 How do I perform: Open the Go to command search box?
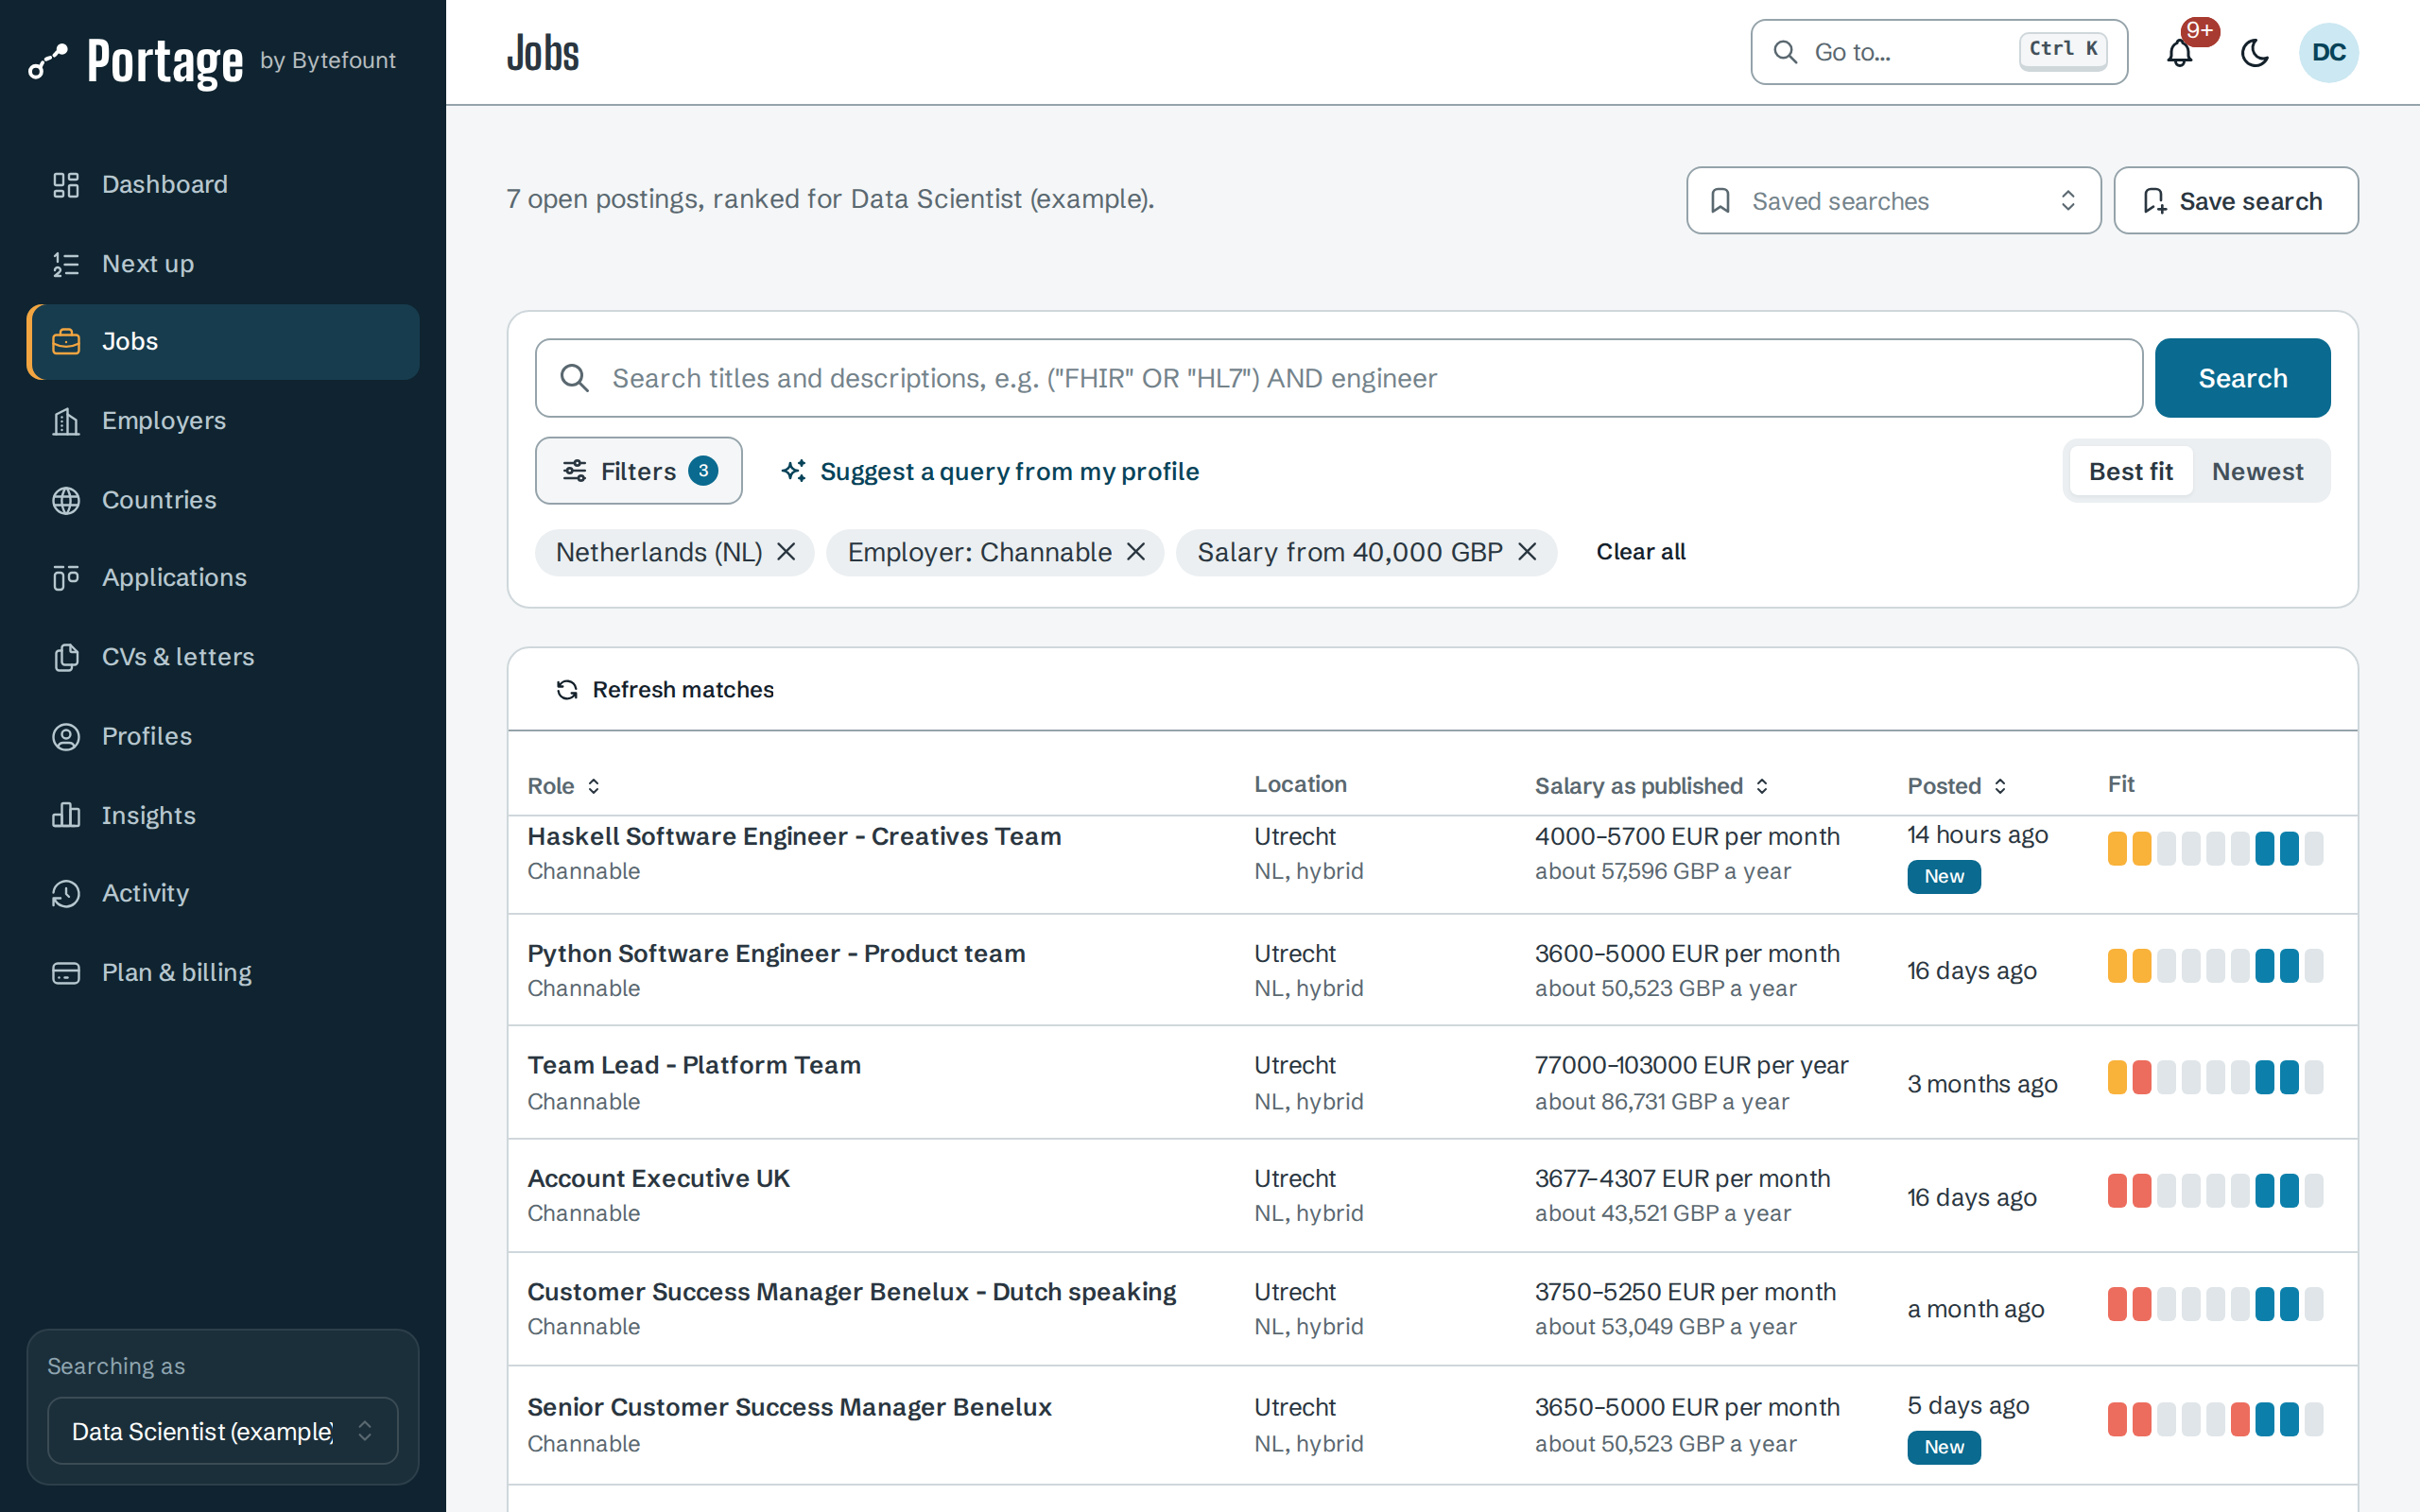pyautogui.click(x=1938, y=52)
